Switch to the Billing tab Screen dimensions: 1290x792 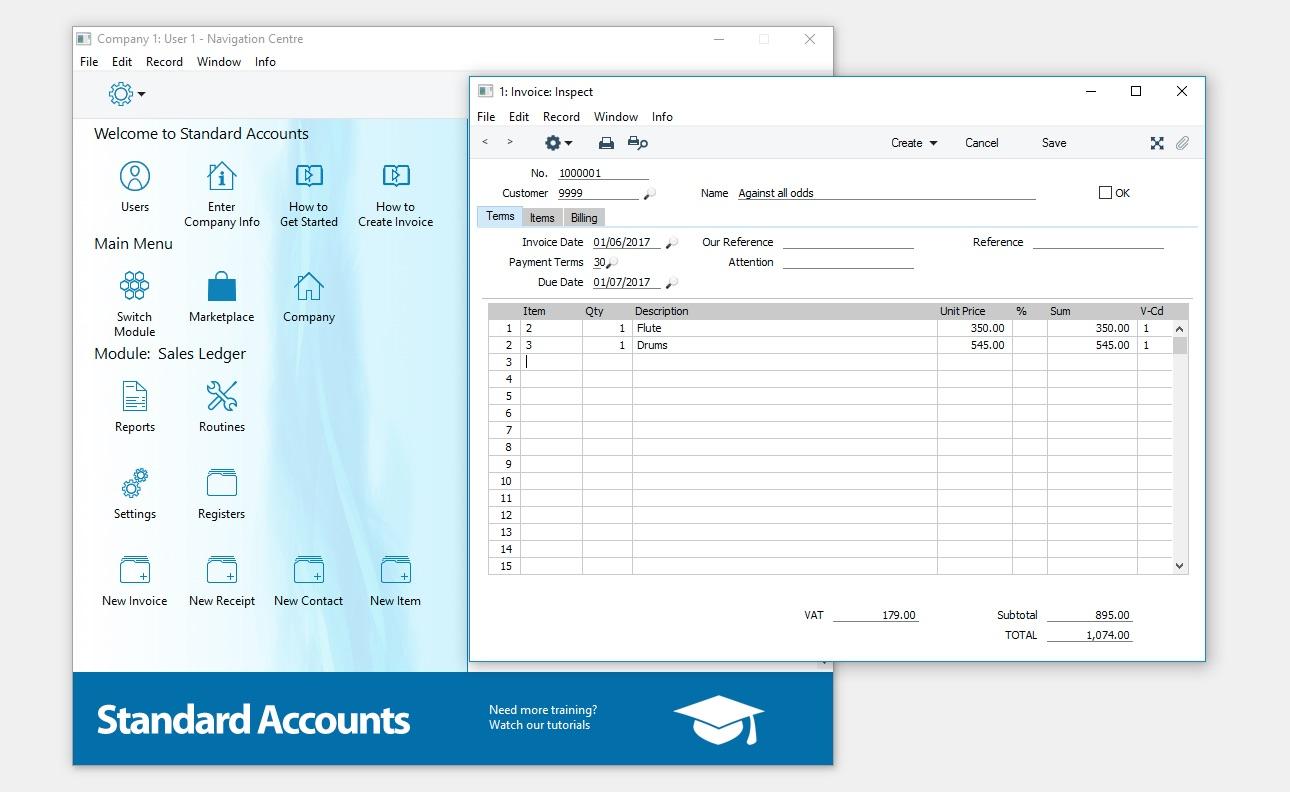click(x=584, y=218)
